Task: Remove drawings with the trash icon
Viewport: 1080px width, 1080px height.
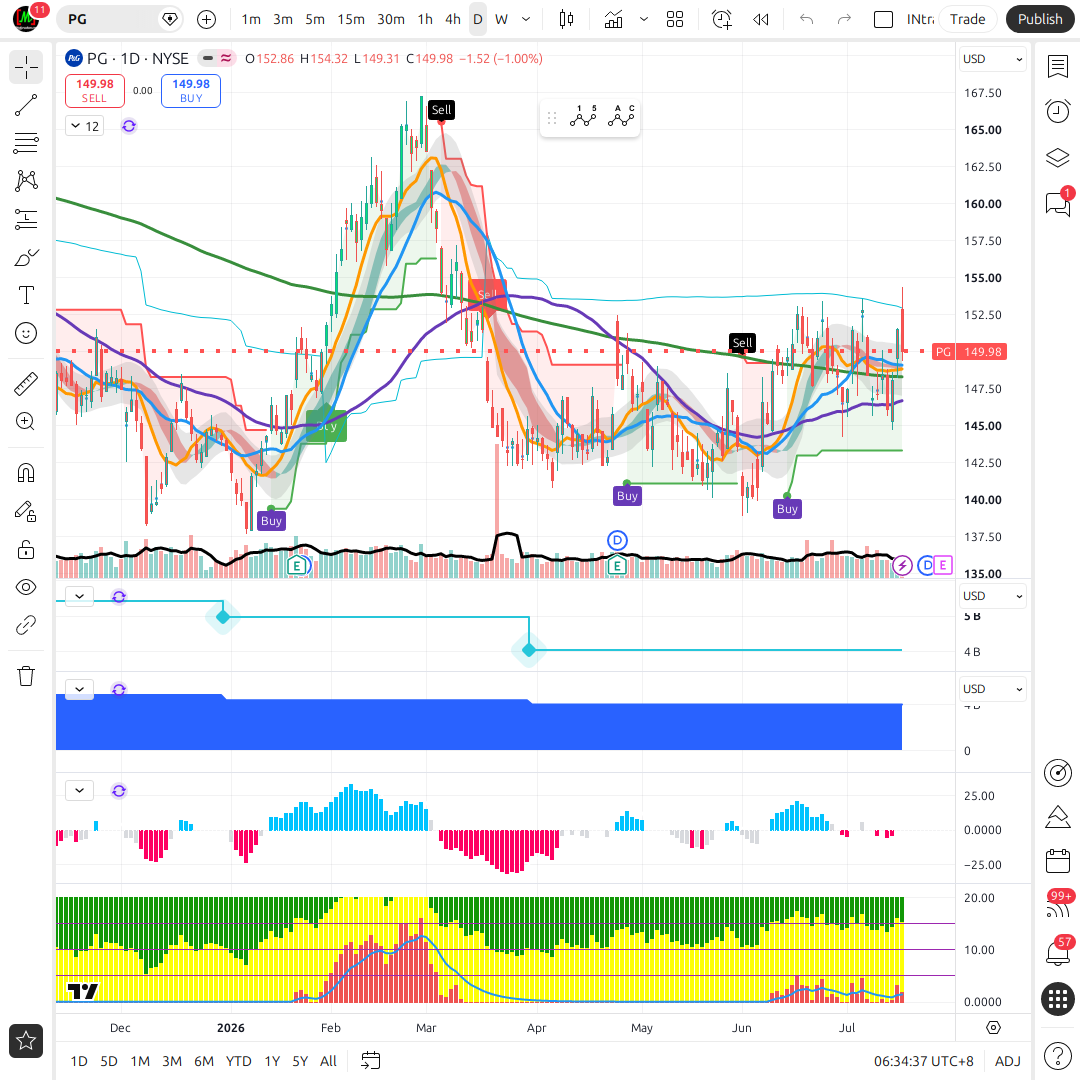Action: coord(26,676)
